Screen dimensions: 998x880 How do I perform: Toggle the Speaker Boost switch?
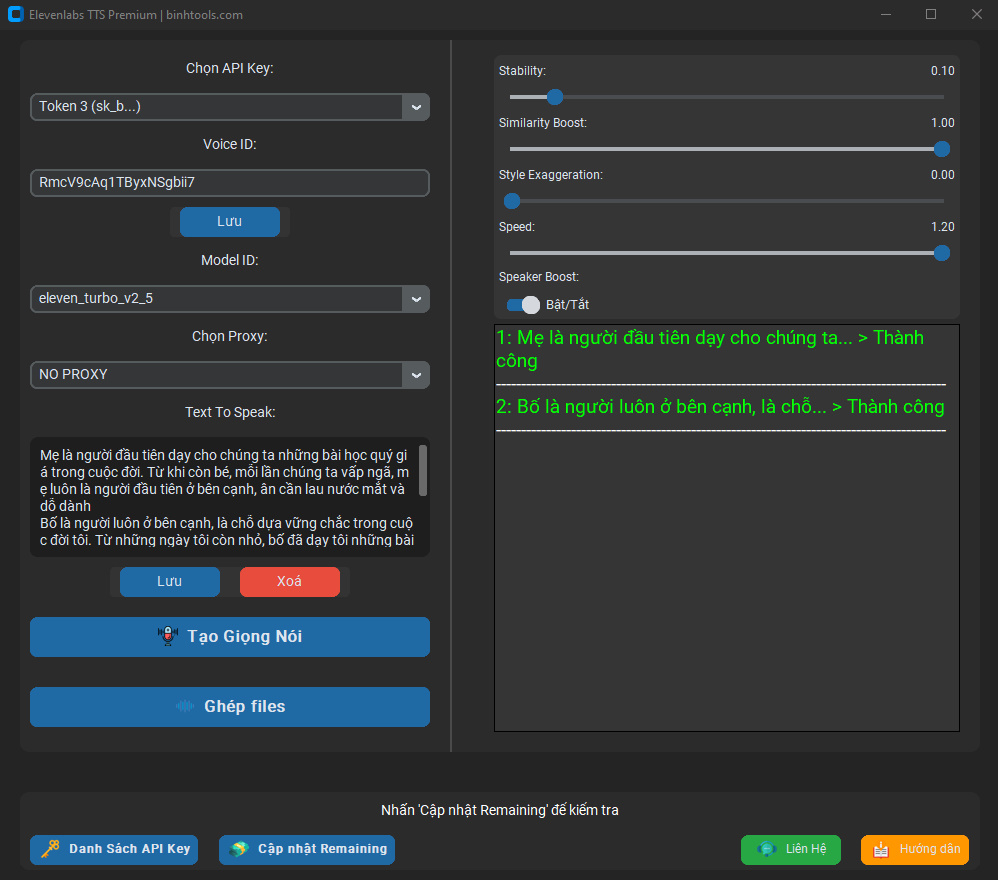[523, 304]
